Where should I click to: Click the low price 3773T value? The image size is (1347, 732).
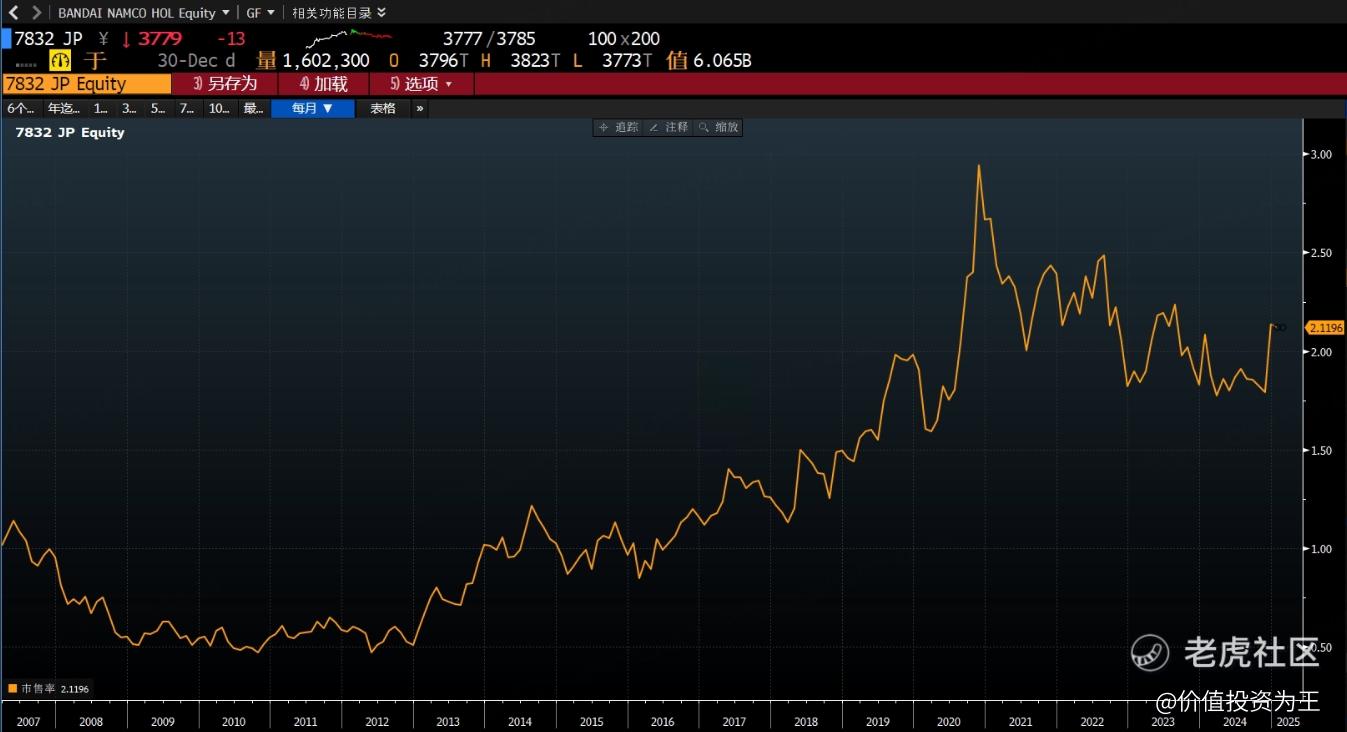[627, 61]
